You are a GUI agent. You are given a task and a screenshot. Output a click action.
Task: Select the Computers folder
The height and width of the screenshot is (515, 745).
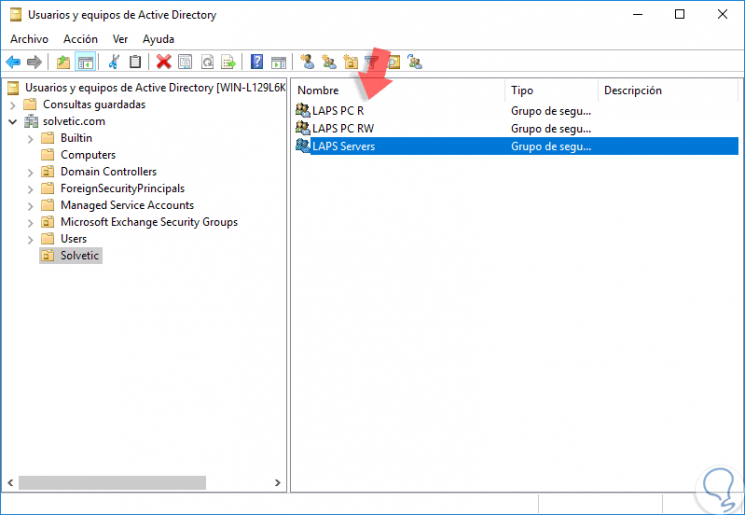tap(88, 154)
